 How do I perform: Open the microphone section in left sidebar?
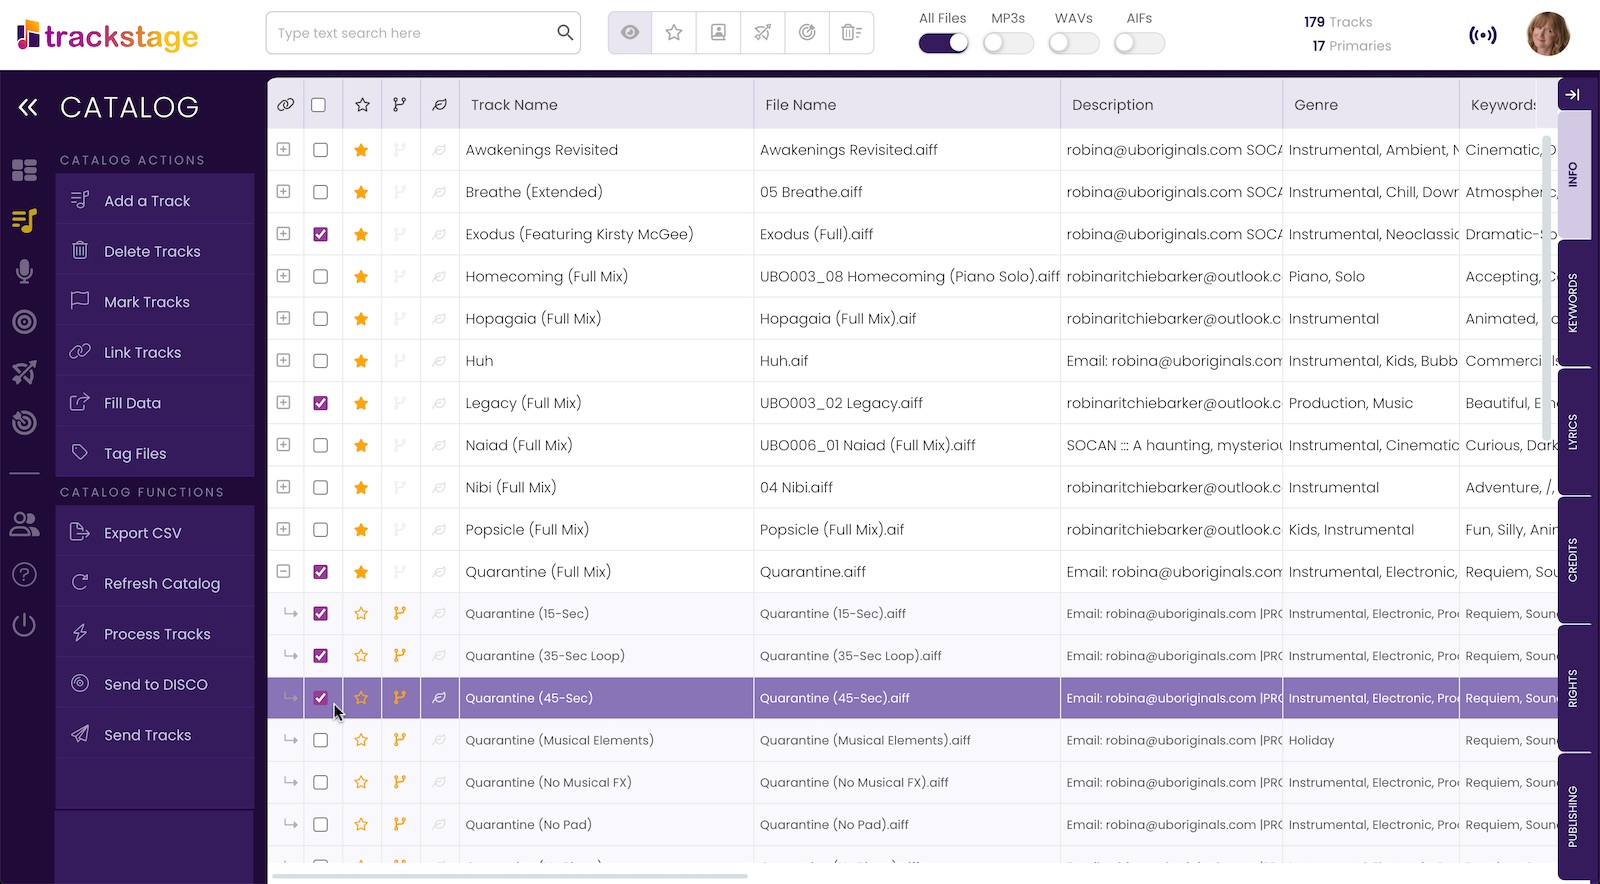25,271
